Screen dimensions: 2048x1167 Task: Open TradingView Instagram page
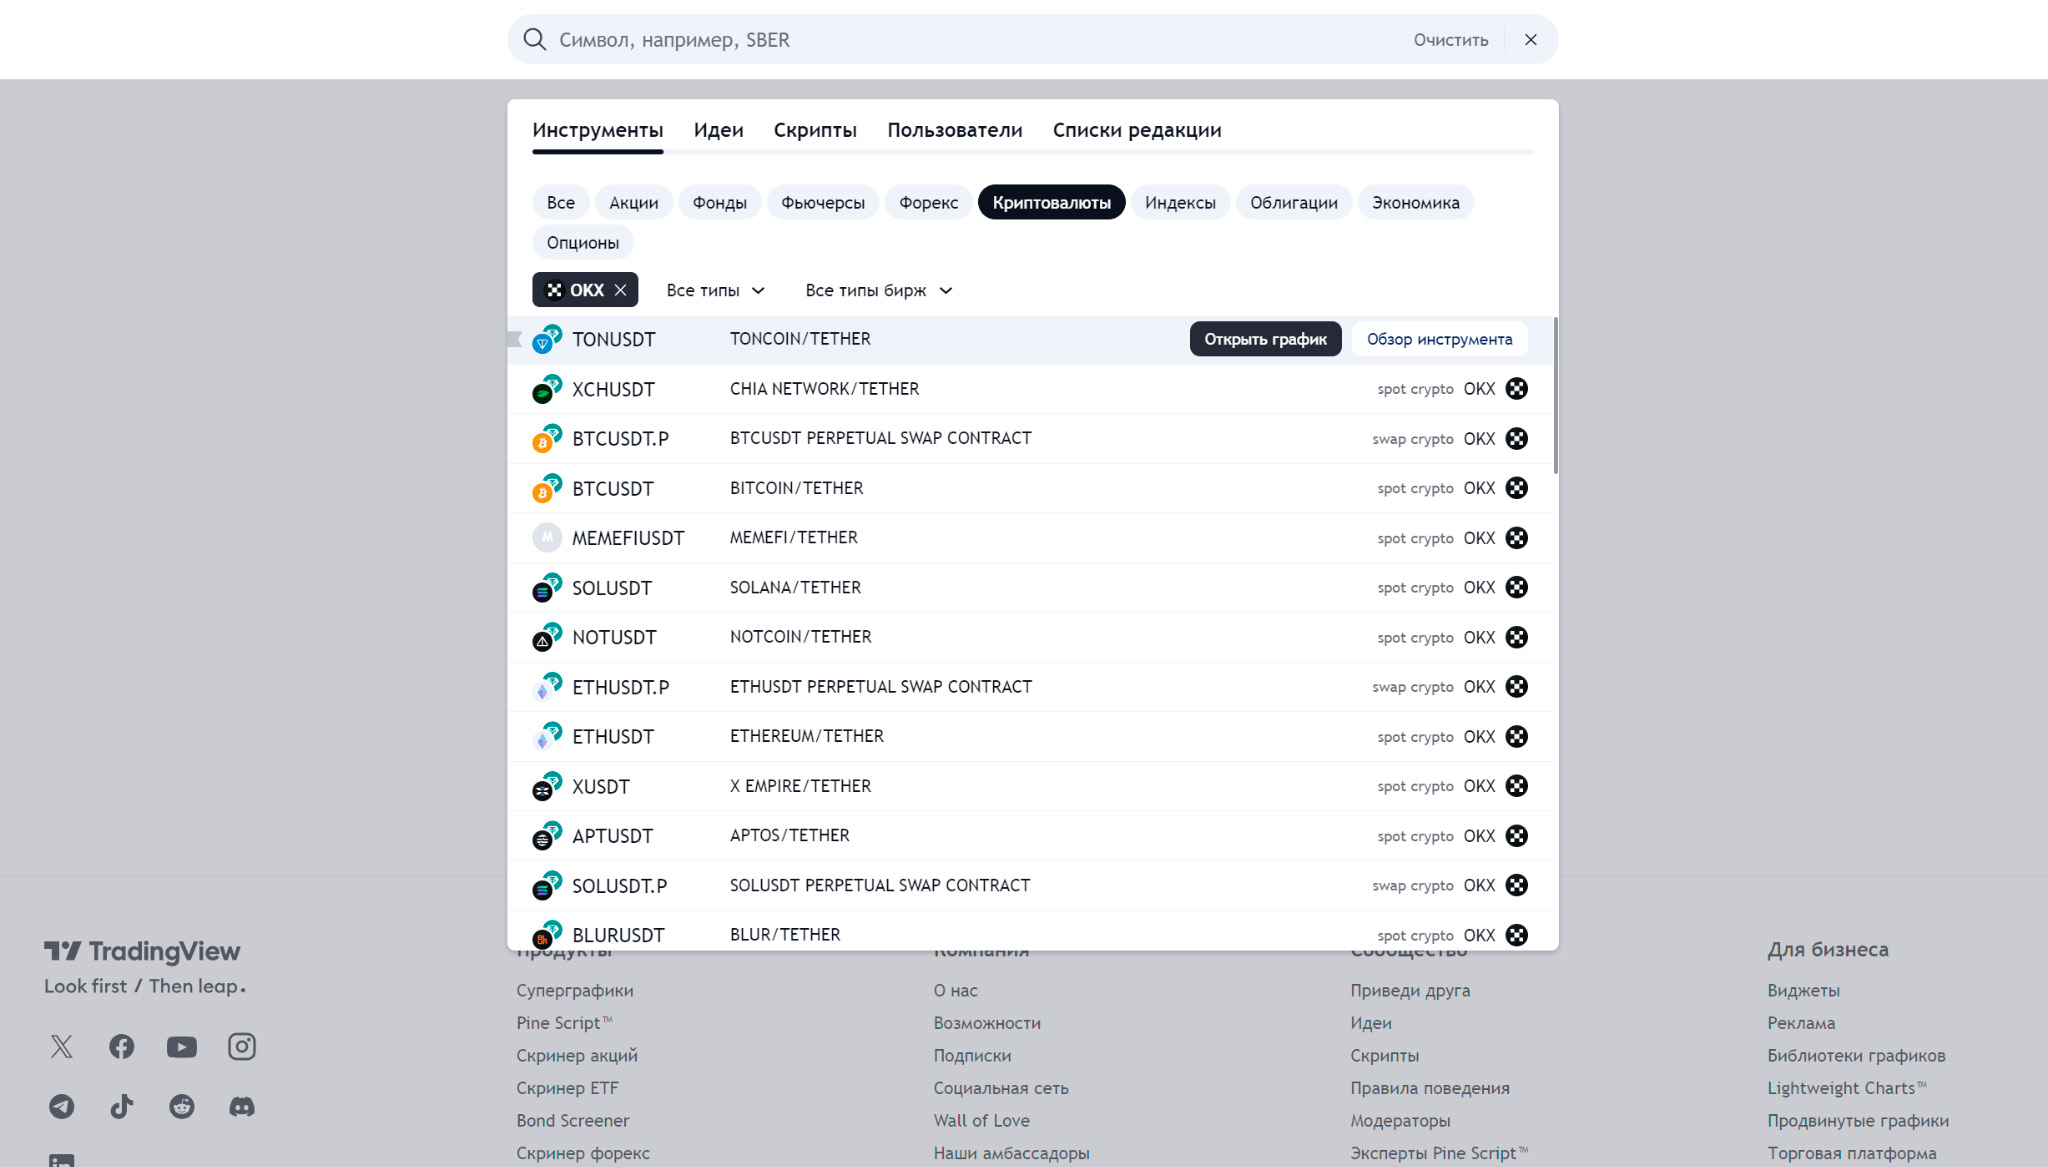click(242, 1047)
